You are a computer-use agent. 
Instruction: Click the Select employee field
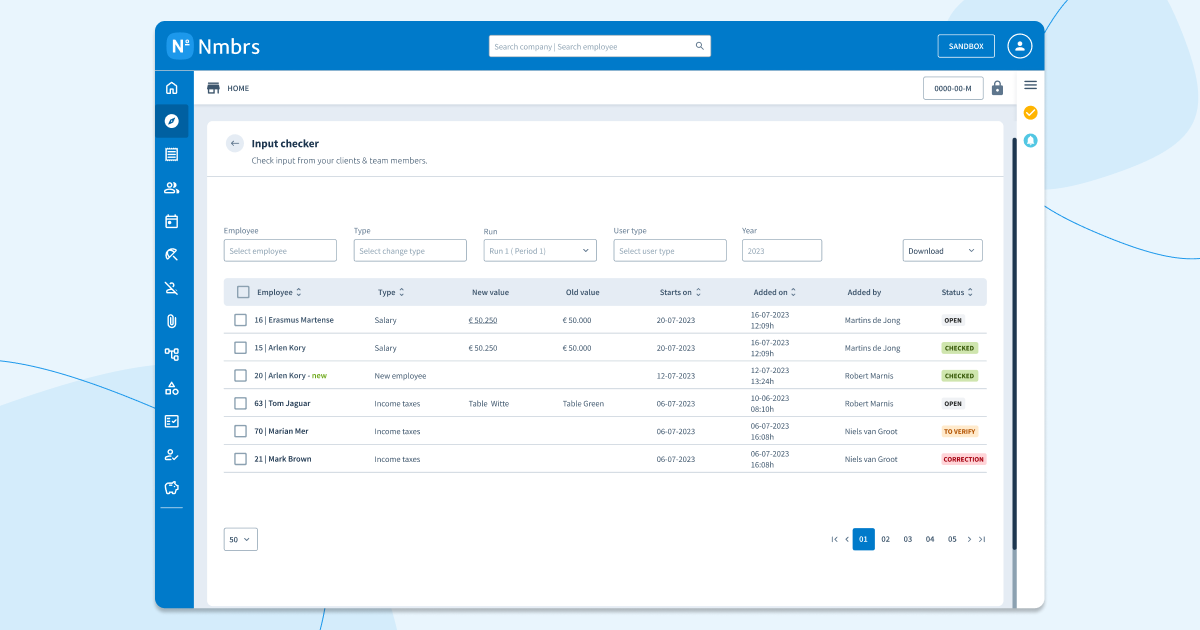pos(280,251)
